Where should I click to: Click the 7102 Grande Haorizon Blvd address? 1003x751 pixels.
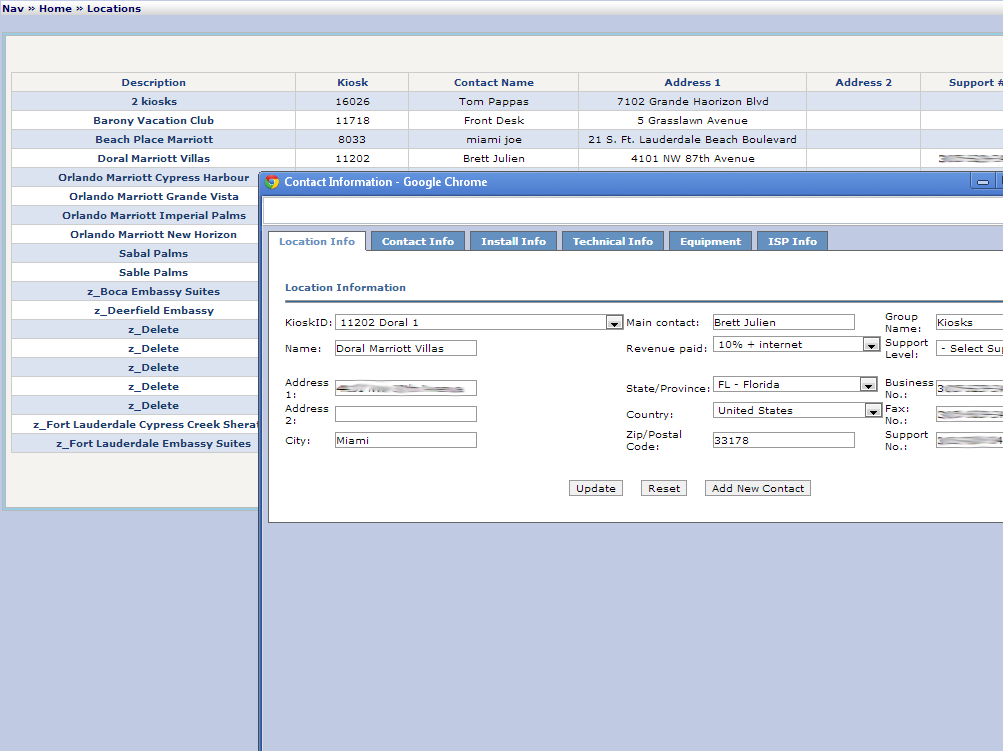(693, 102)
